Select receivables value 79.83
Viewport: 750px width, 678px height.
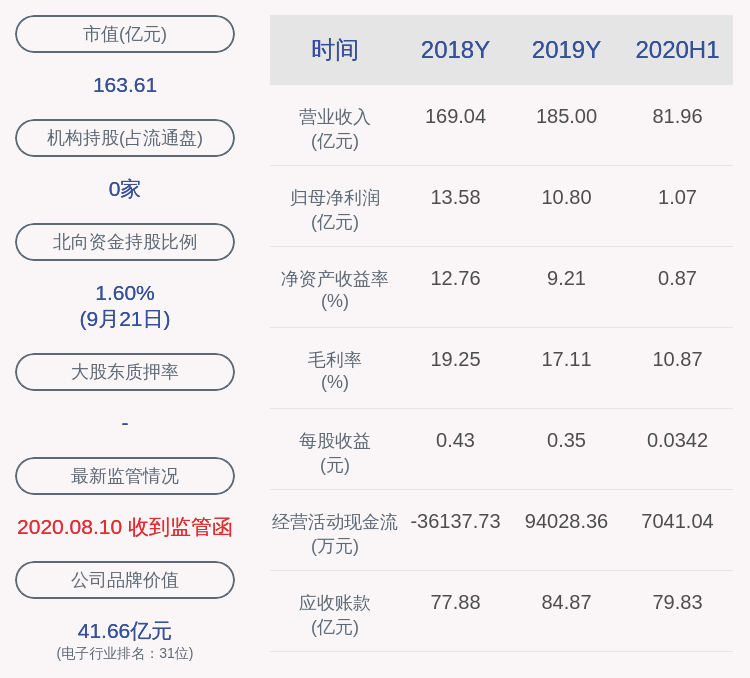point(677,602)
